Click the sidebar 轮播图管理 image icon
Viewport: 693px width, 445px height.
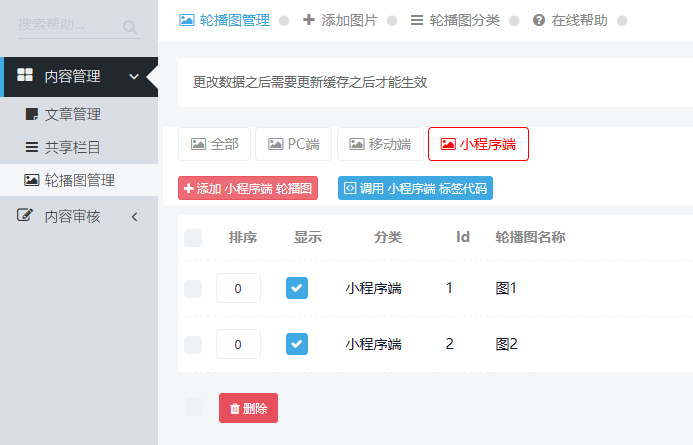[31, 180]
